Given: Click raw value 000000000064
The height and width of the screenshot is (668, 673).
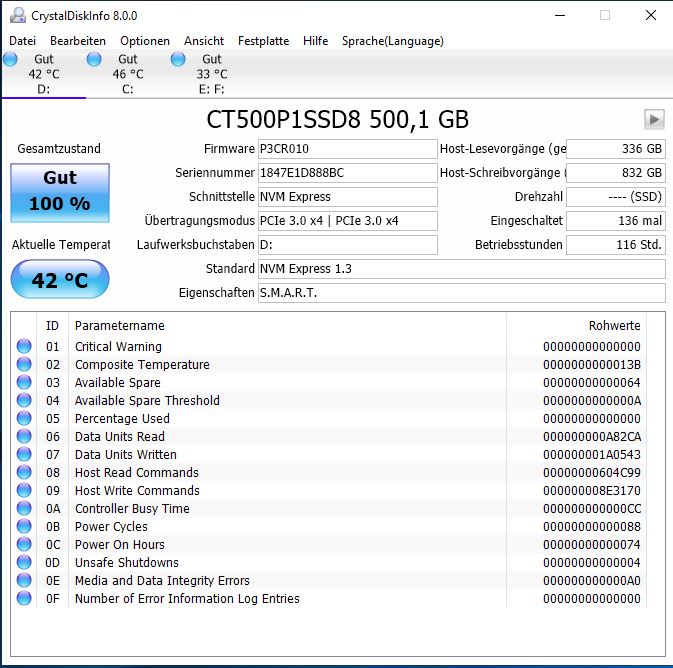Looking at the screenshot, I should [x=592, y=383].
